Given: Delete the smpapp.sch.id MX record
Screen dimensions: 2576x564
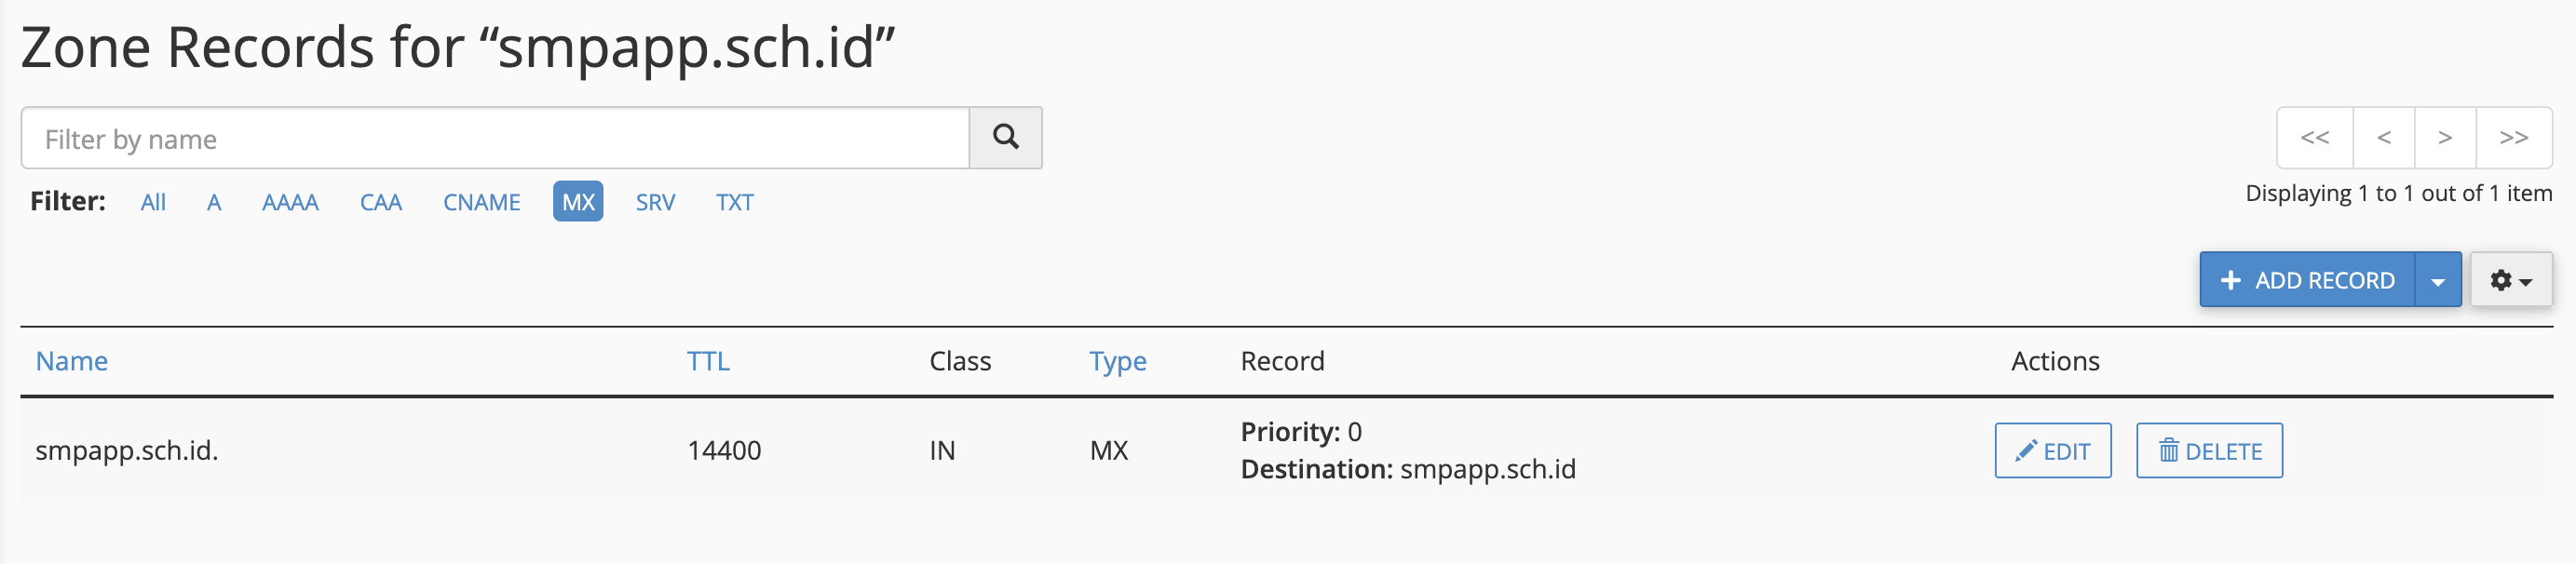Looking at the screenshot, I should tap(2208, 451).
